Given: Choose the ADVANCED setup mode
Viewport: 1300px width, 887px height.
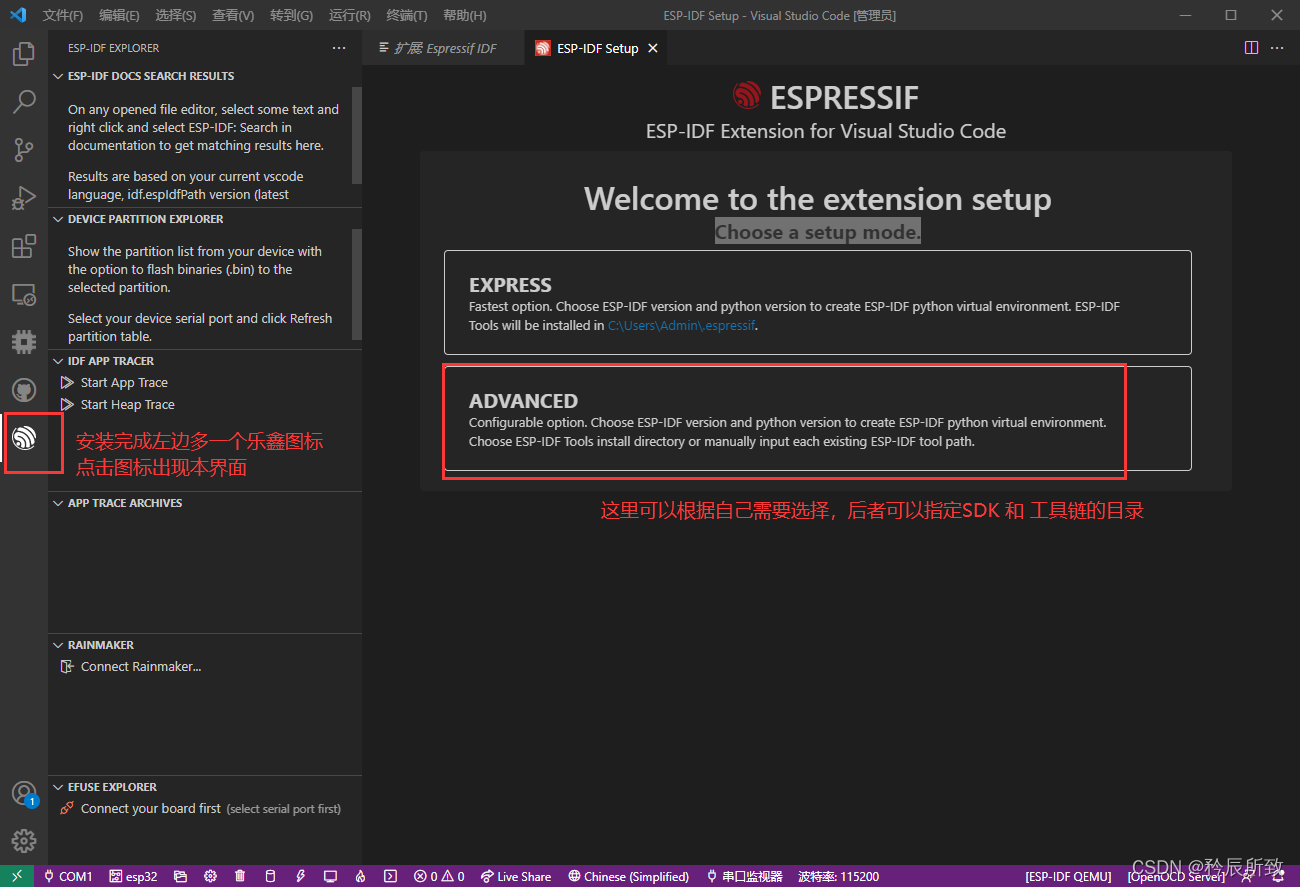Looking at the screenshot, I should click(818, 418).
